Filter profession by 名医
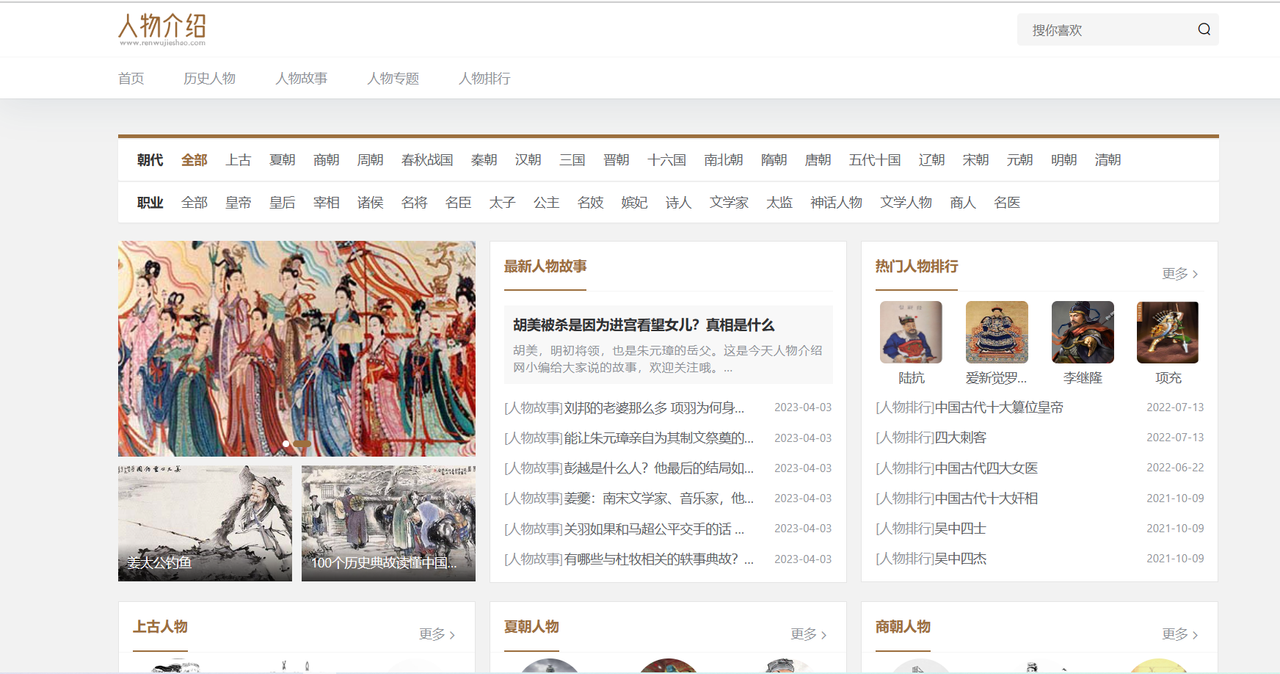This screenshot has width=1280, height=674. click(1007, 202)
